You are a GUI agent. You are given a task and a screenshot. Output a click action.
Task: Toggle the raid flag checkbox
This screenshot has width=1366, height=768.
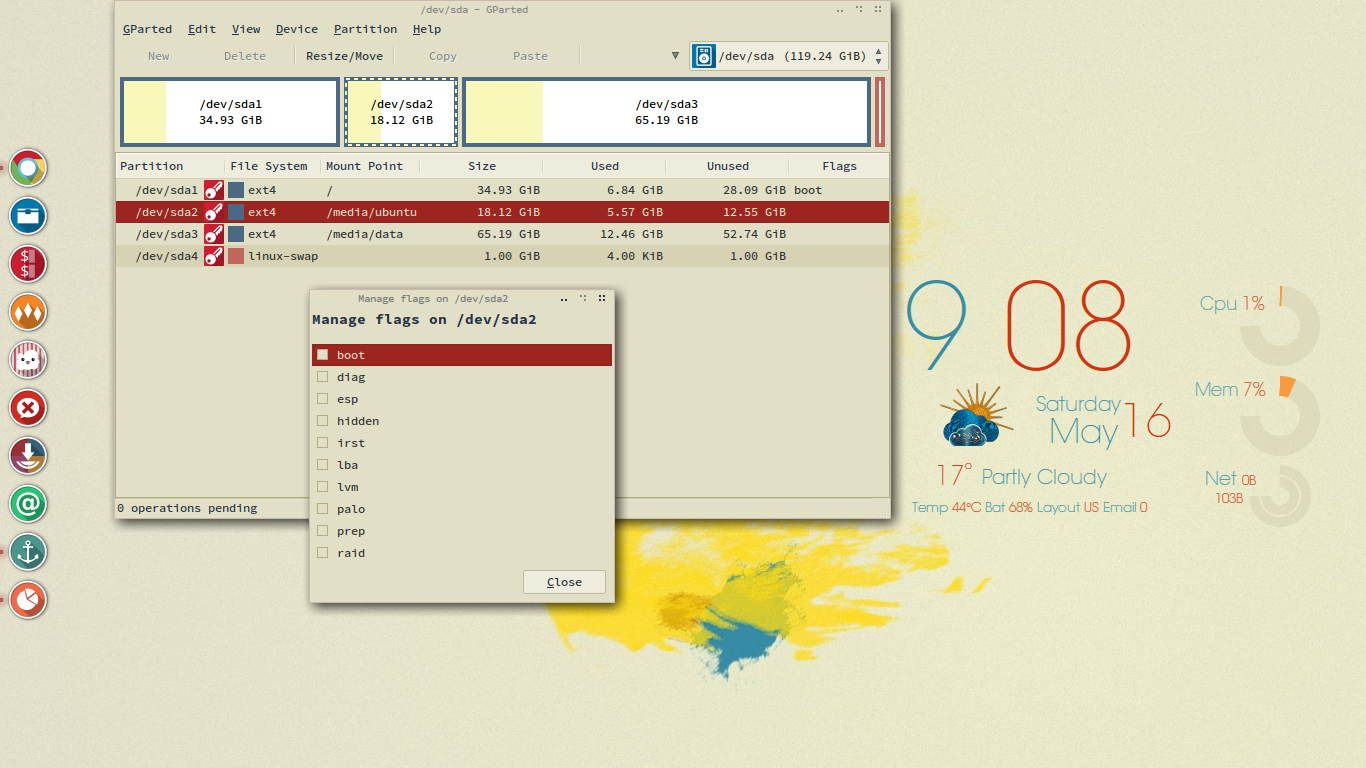(323, 553)
